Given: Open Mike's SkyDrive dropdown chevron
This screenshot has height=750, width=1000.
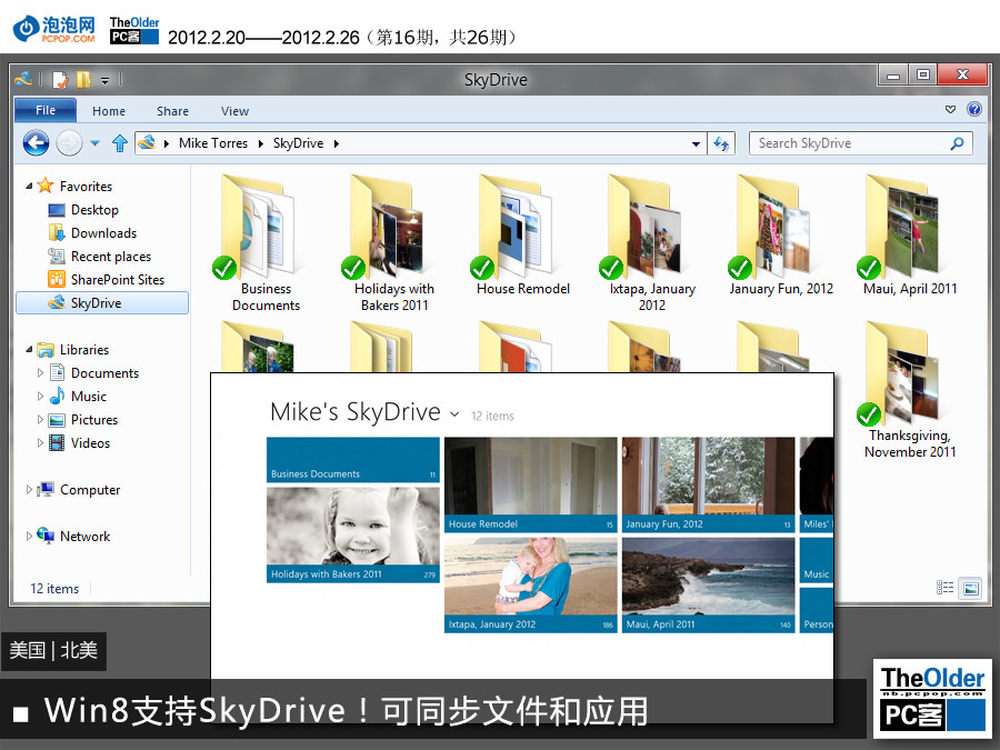Looking at the screenshot, I should (x=455, y=415).
